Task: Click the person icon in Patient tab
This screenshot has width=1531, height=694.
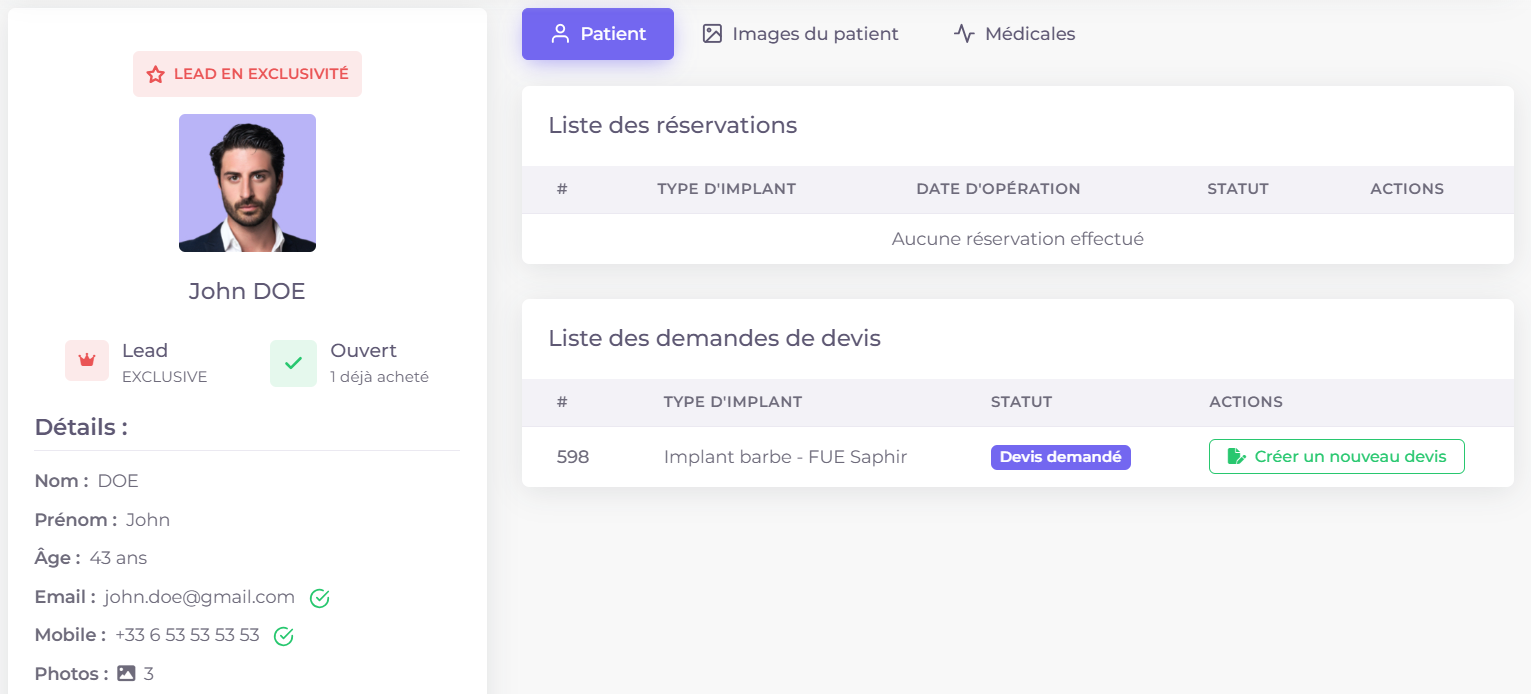Action: coord(560,34)
